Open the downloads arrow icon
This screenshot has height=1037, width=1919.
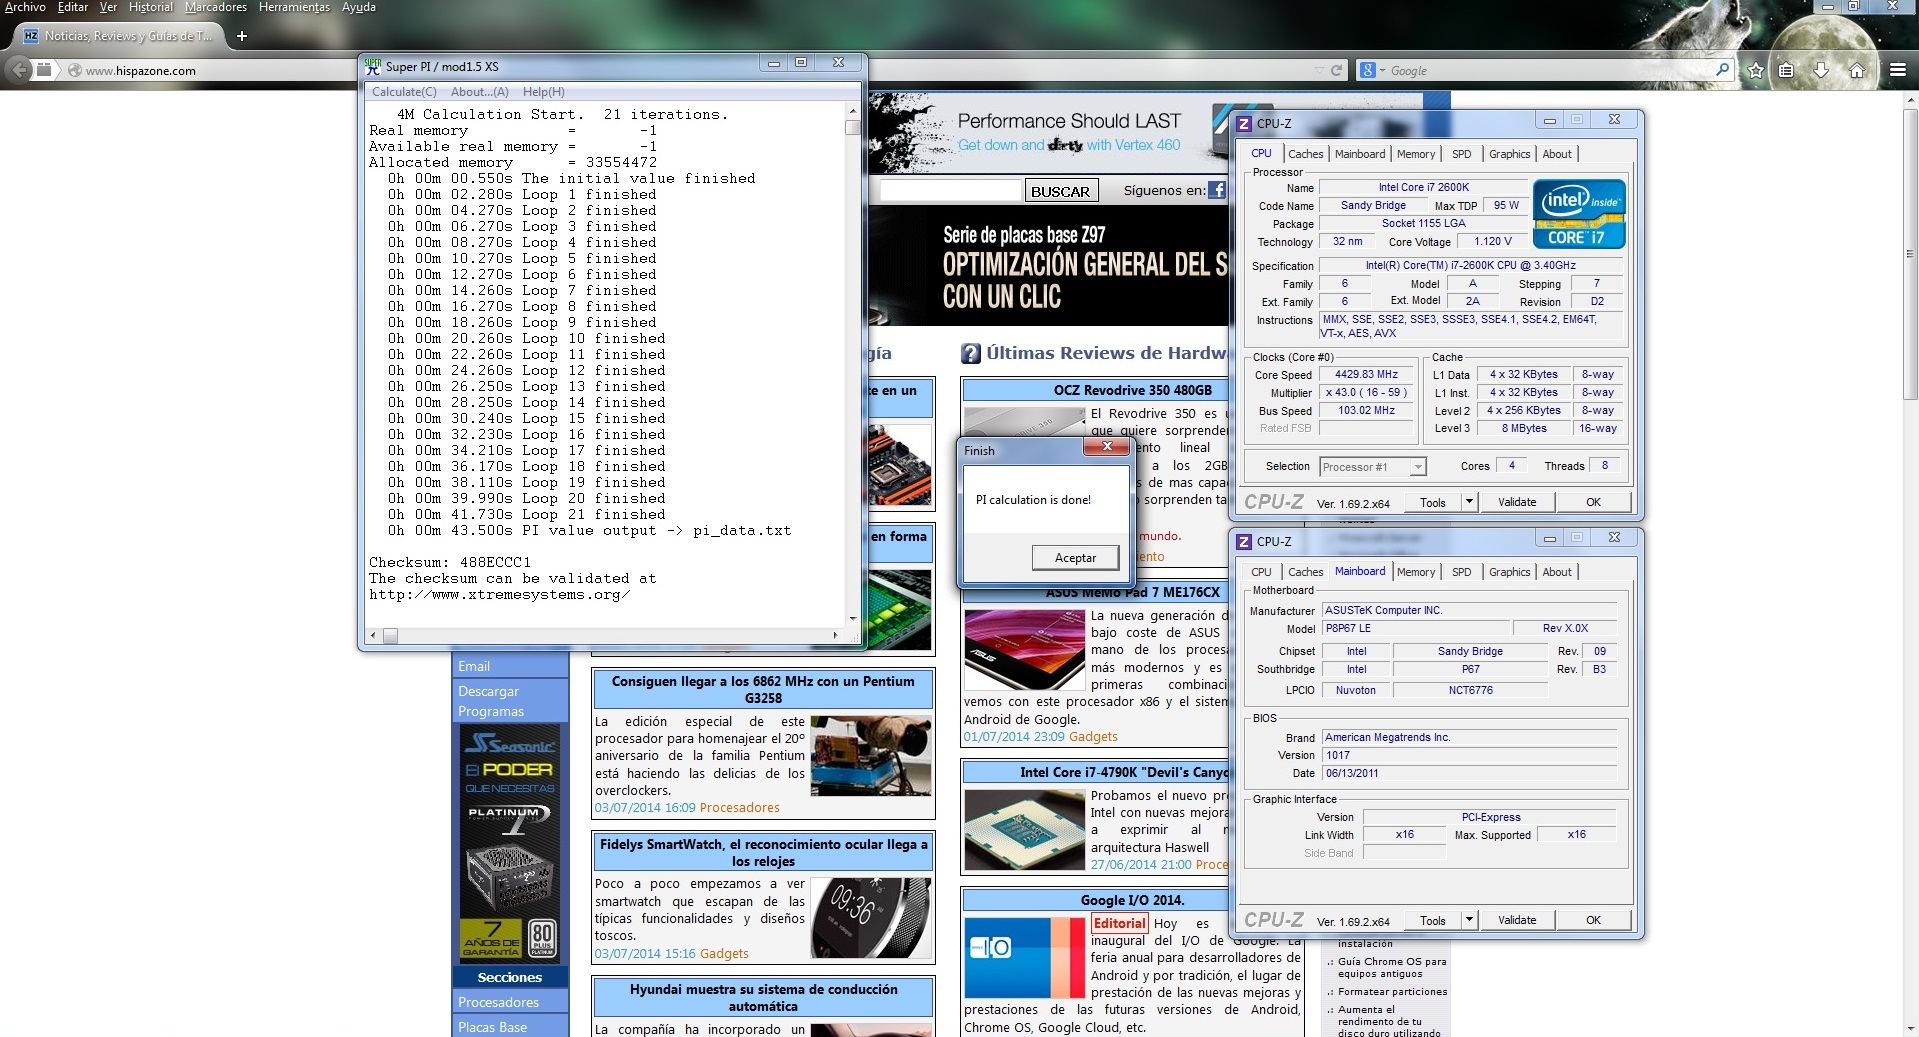click(1820, 70)
